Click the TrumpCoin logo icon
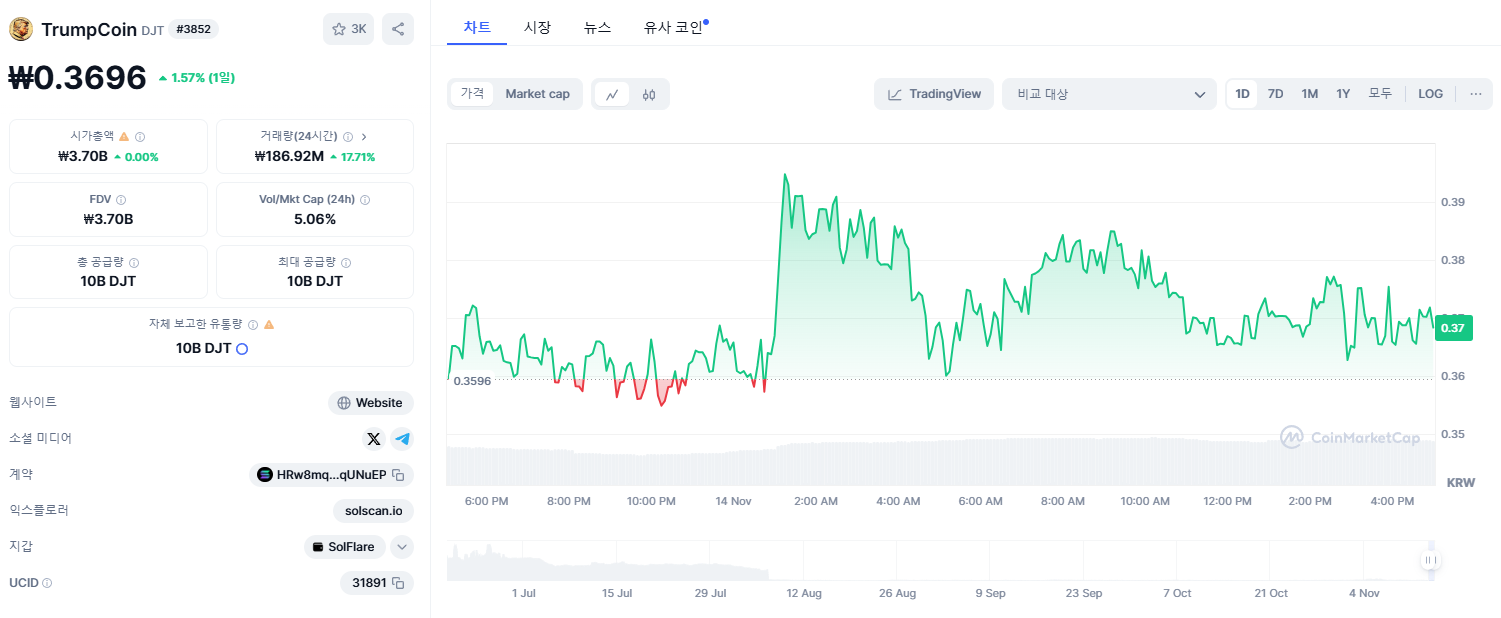This screenshot has height=618, width=1501. point(21,29)
